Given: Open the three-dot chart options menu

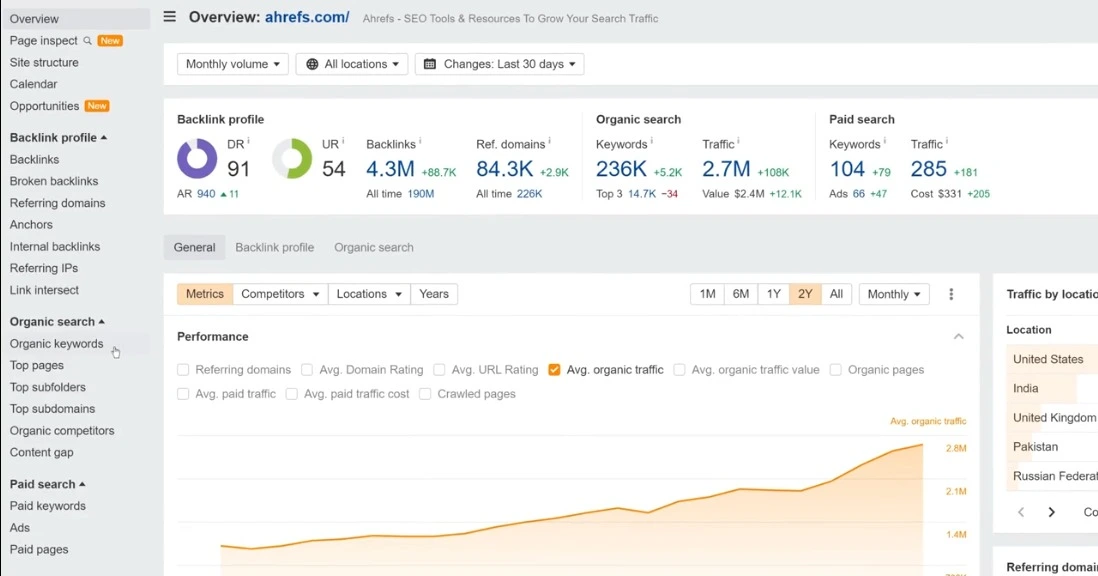Looking at the screenshot, I should pyautogui.click(x=951, y=294).
